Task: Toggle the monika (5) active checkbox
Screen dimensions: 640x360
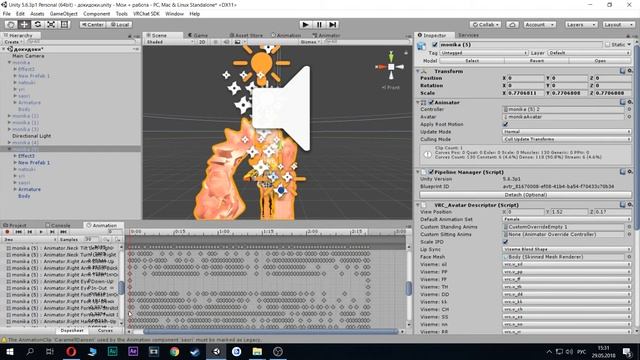Action: click(x=435, y=44)
